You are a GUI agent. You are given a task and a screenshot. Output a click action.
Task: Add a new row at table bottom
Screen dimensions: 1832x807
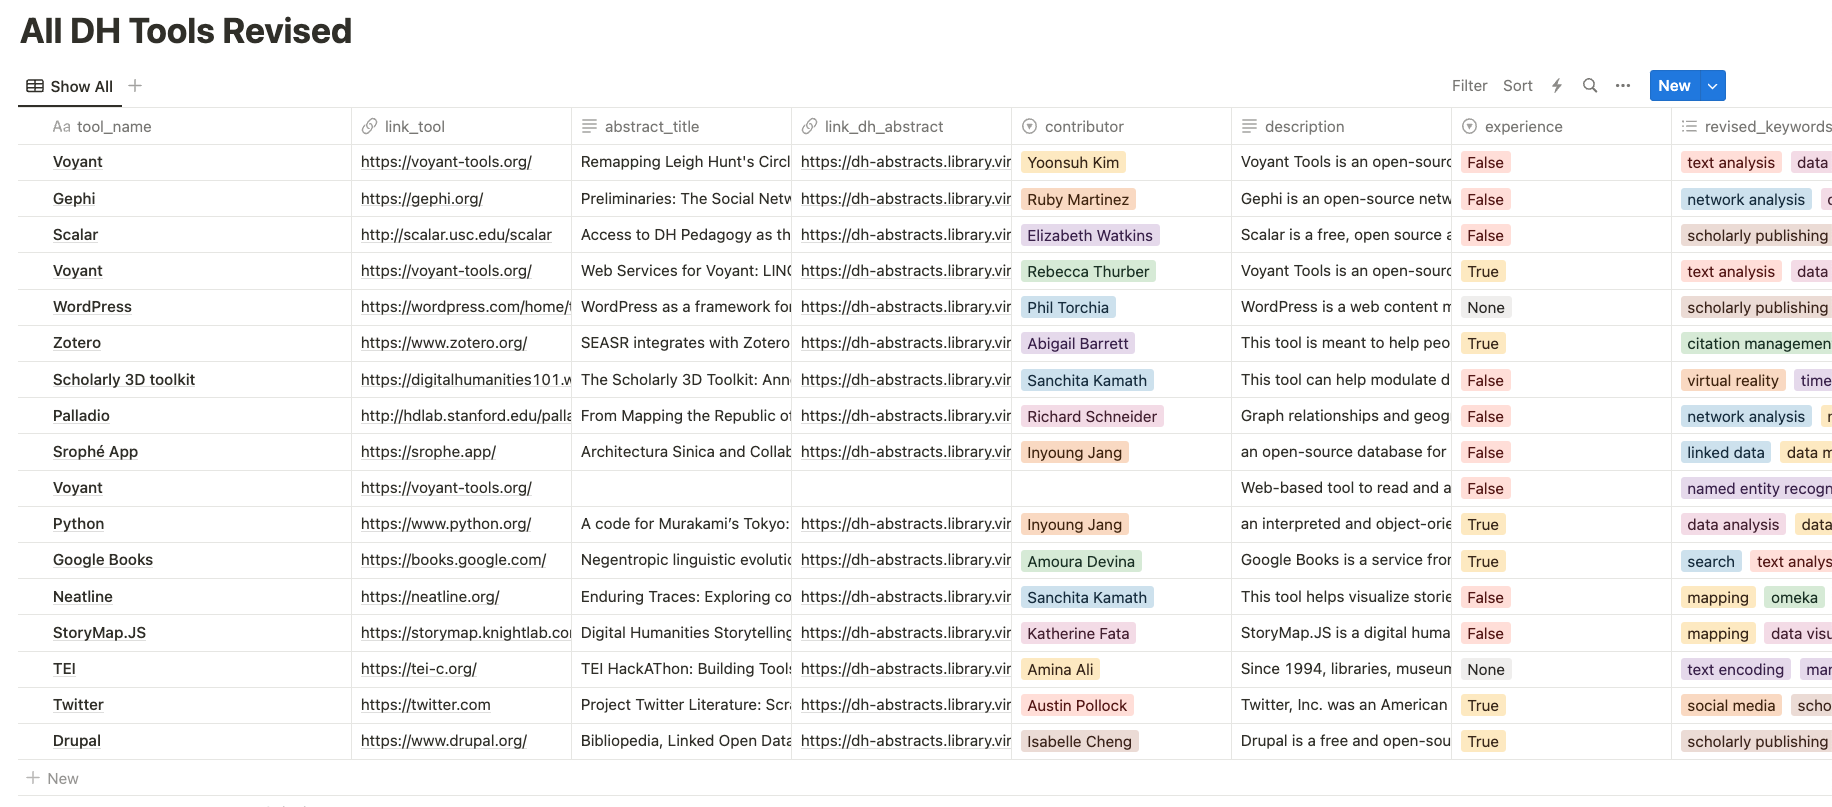click(52, 778)
